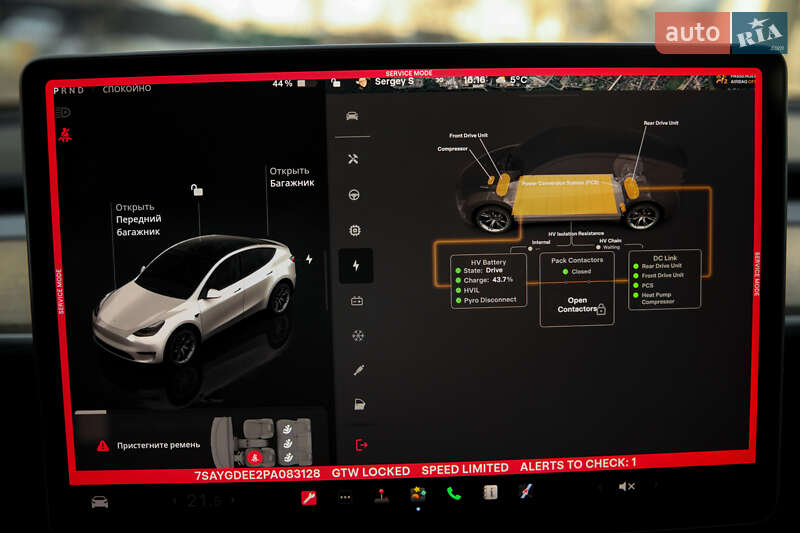The height and width of the screenshot is (533, 800).
Task: Open the green Phone app
Action: pyautogui.click(x=454, y=493)
